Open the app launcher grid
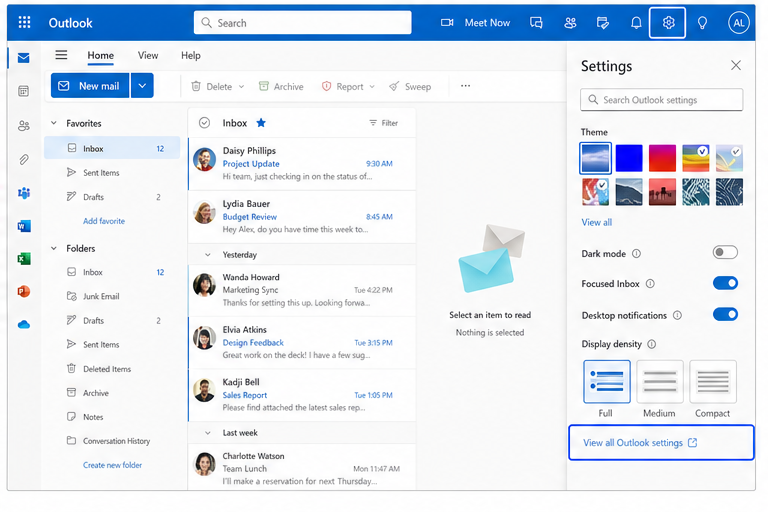The height and width of the screenshot is (512, 768). [x=24, y=23]
